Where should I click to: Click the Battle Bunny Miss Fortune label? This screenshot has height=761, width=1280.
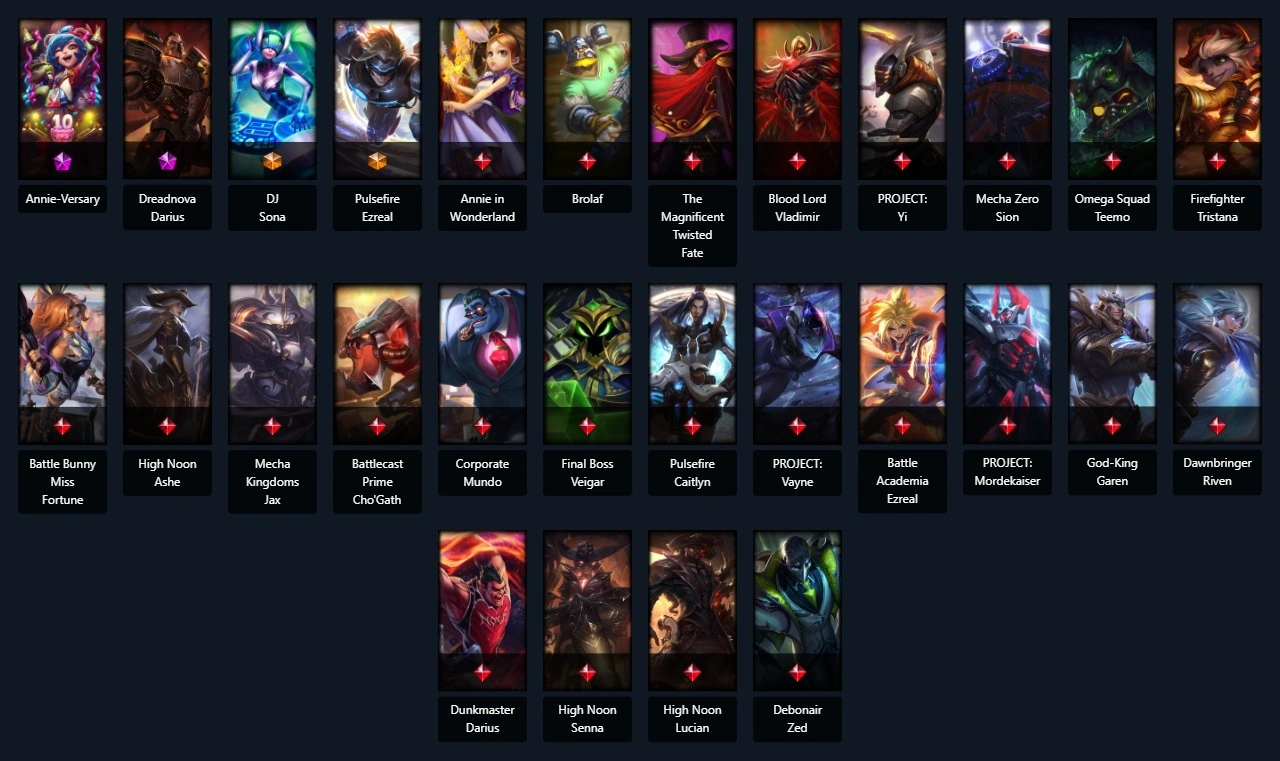click(x=62, y=481)
